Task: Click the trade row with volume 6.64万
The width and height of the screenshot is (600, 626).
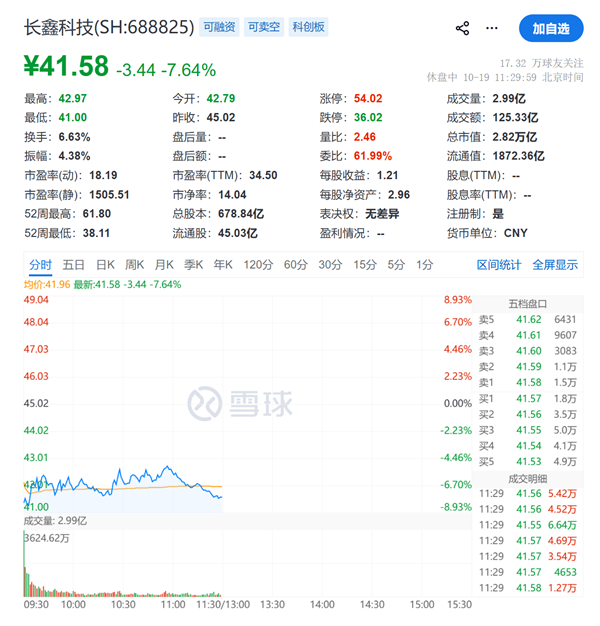Action: coord(527,525)
